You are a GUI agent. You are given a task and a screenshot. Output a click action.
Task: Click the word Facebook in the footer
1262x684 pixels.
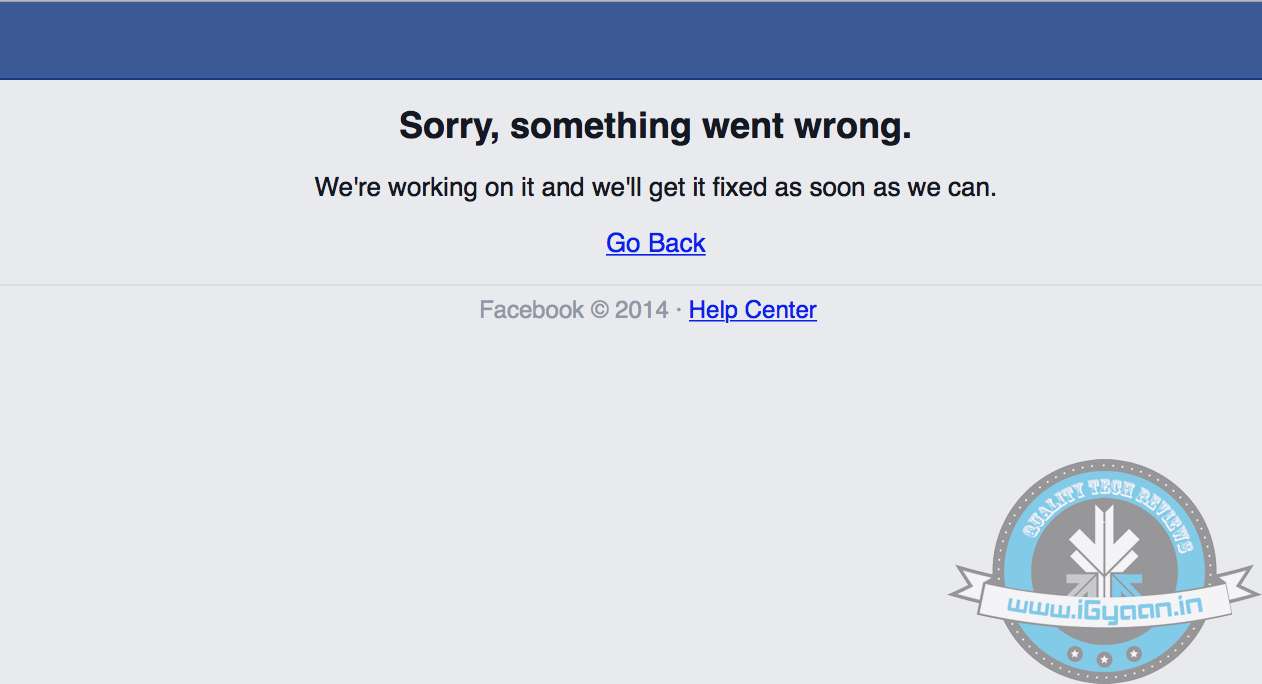(x=531, y=310)
